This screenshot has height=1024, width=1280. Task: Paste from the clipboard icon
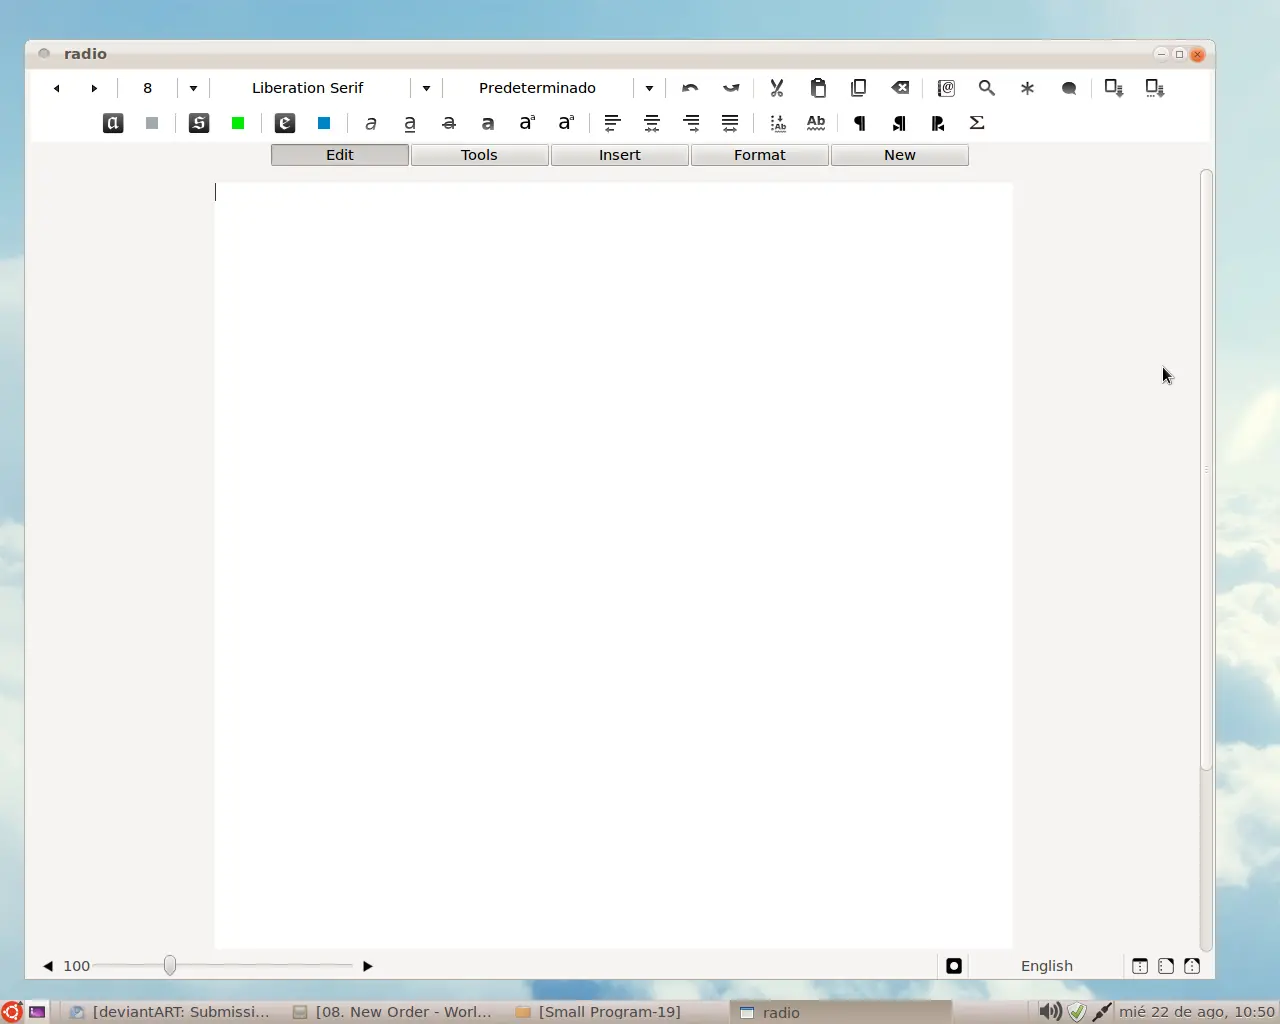pyautogui.click(x=818, y=88)
